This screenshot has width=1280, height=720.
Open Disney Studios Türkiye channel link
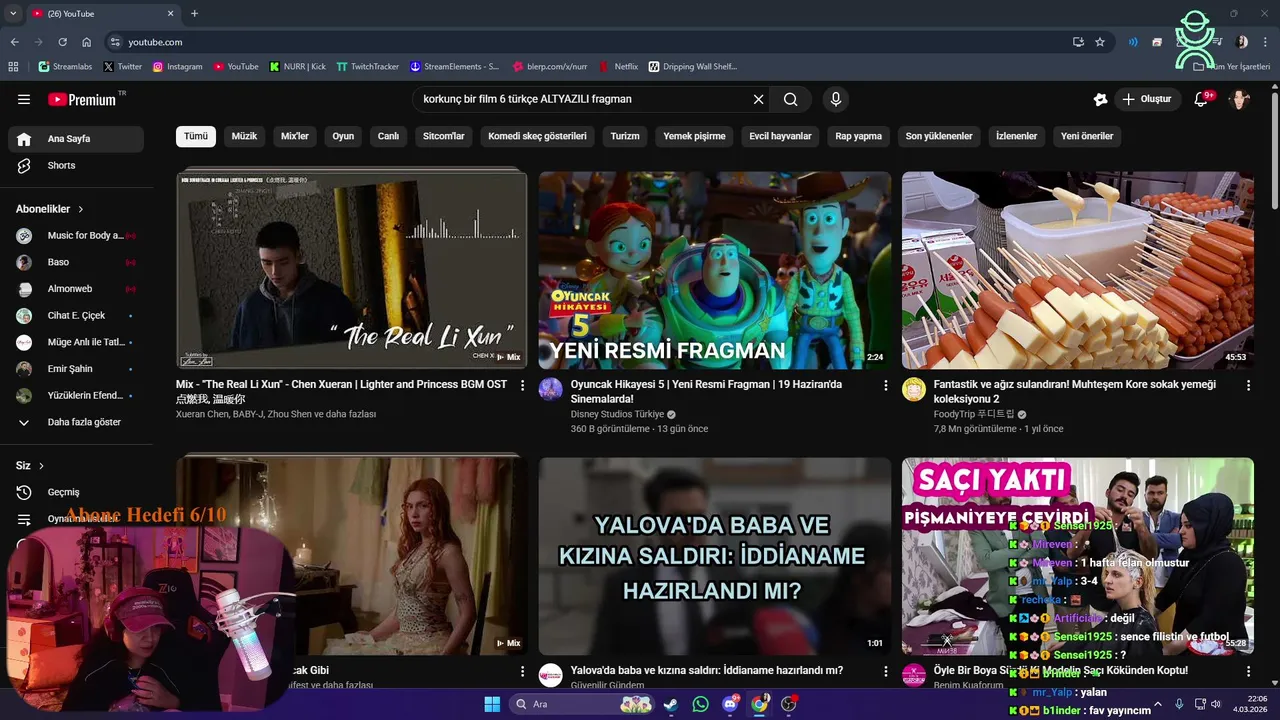617,414
